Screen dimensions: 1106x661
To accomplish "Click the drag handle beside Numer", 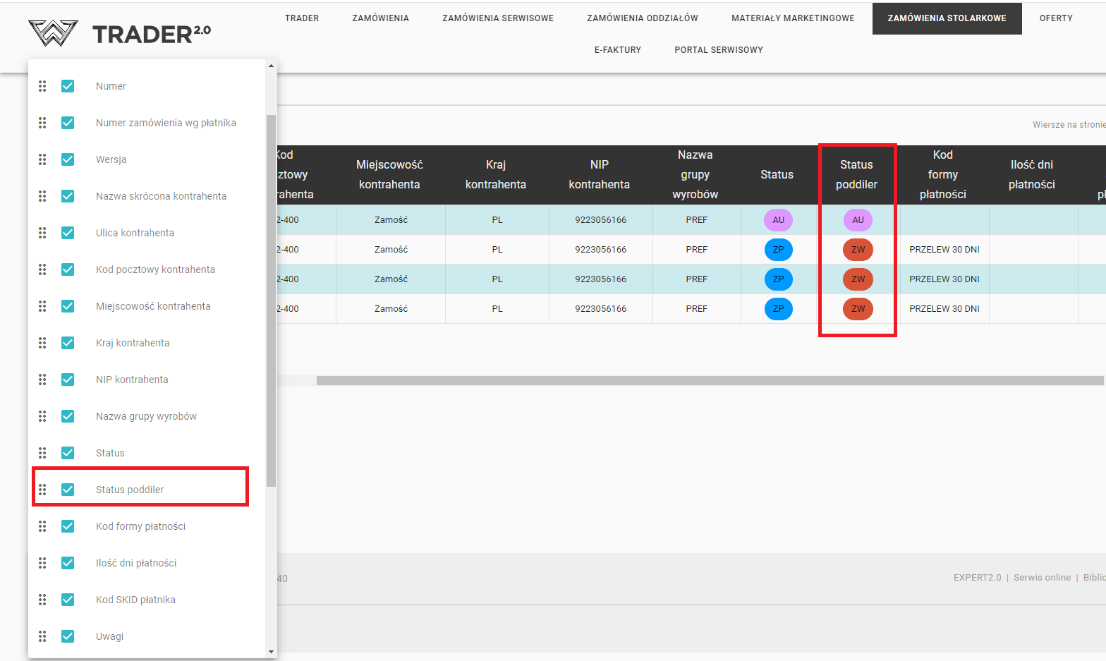I will coord(42,86).
